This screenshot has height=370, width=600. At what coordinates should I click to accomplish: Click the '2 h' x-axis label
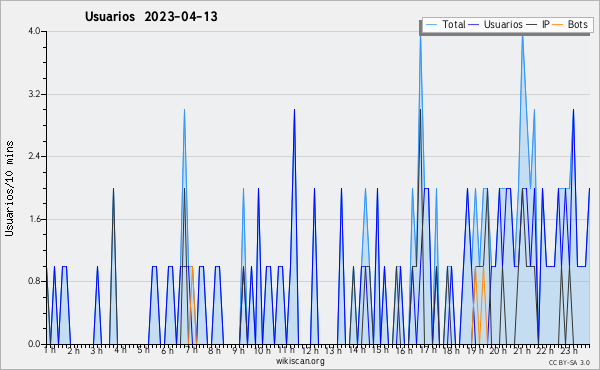pyautogui.click(x=73, y=350)
